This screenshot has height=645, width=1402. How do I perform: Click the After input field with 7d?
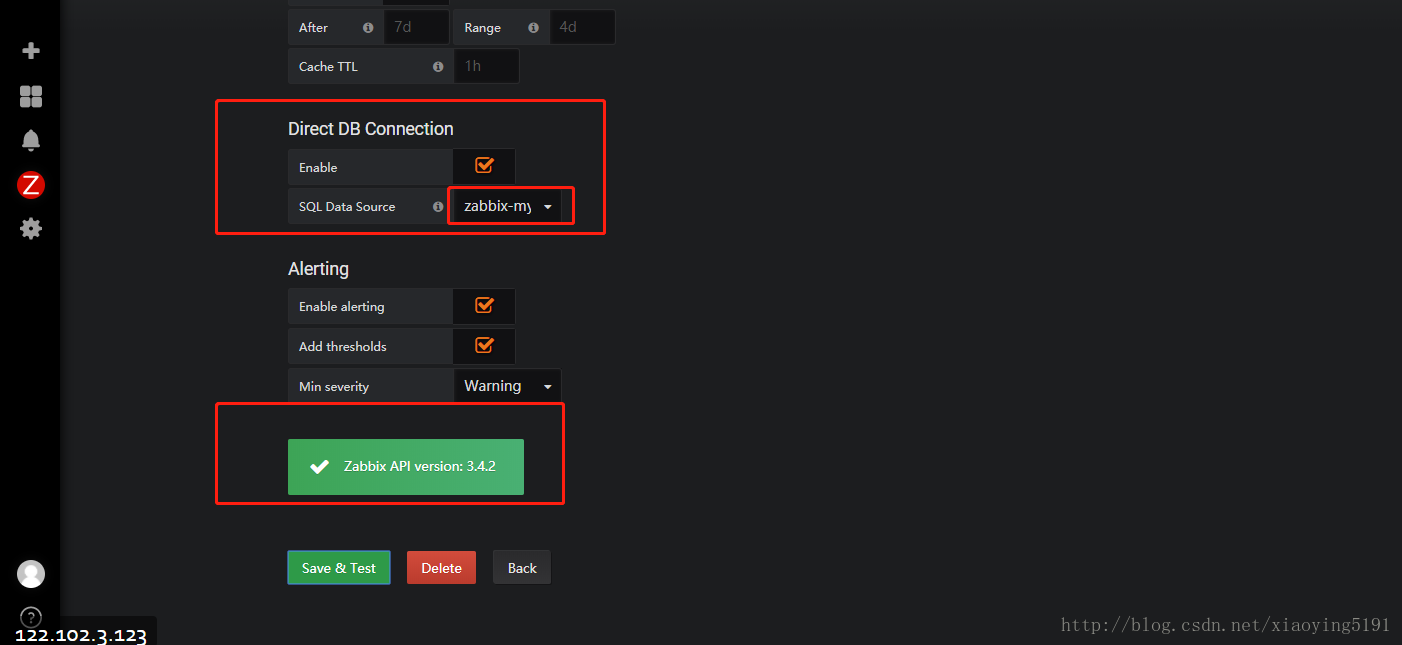416,27
